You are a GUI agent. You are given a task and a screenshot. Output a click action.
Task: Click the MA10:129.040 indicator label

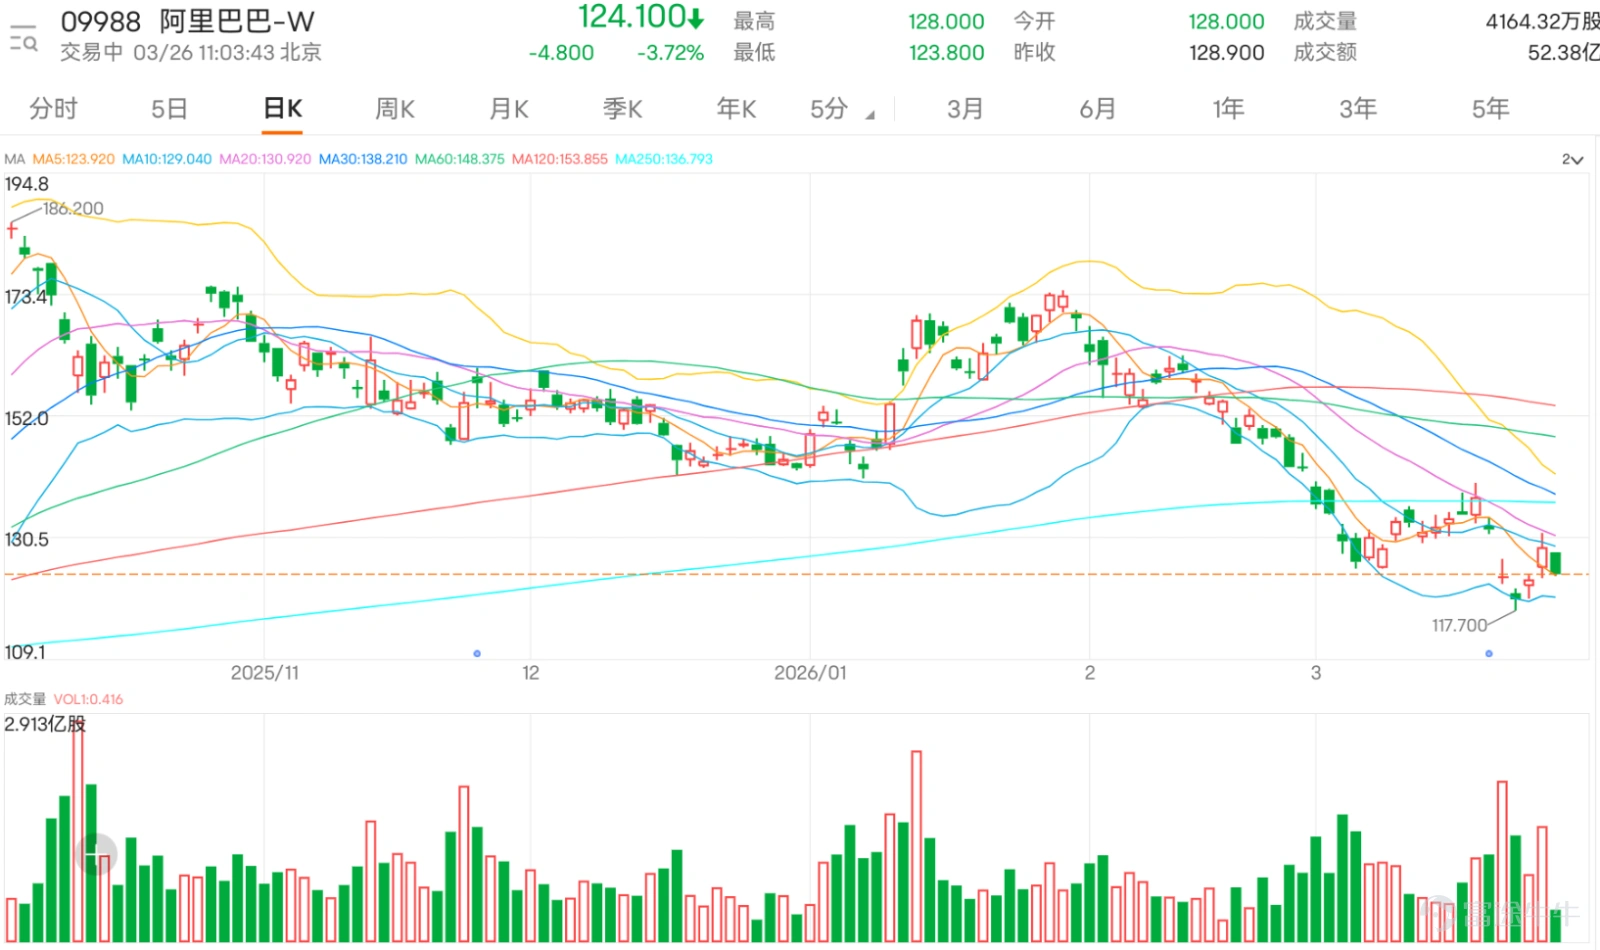[x=167, y=159]
